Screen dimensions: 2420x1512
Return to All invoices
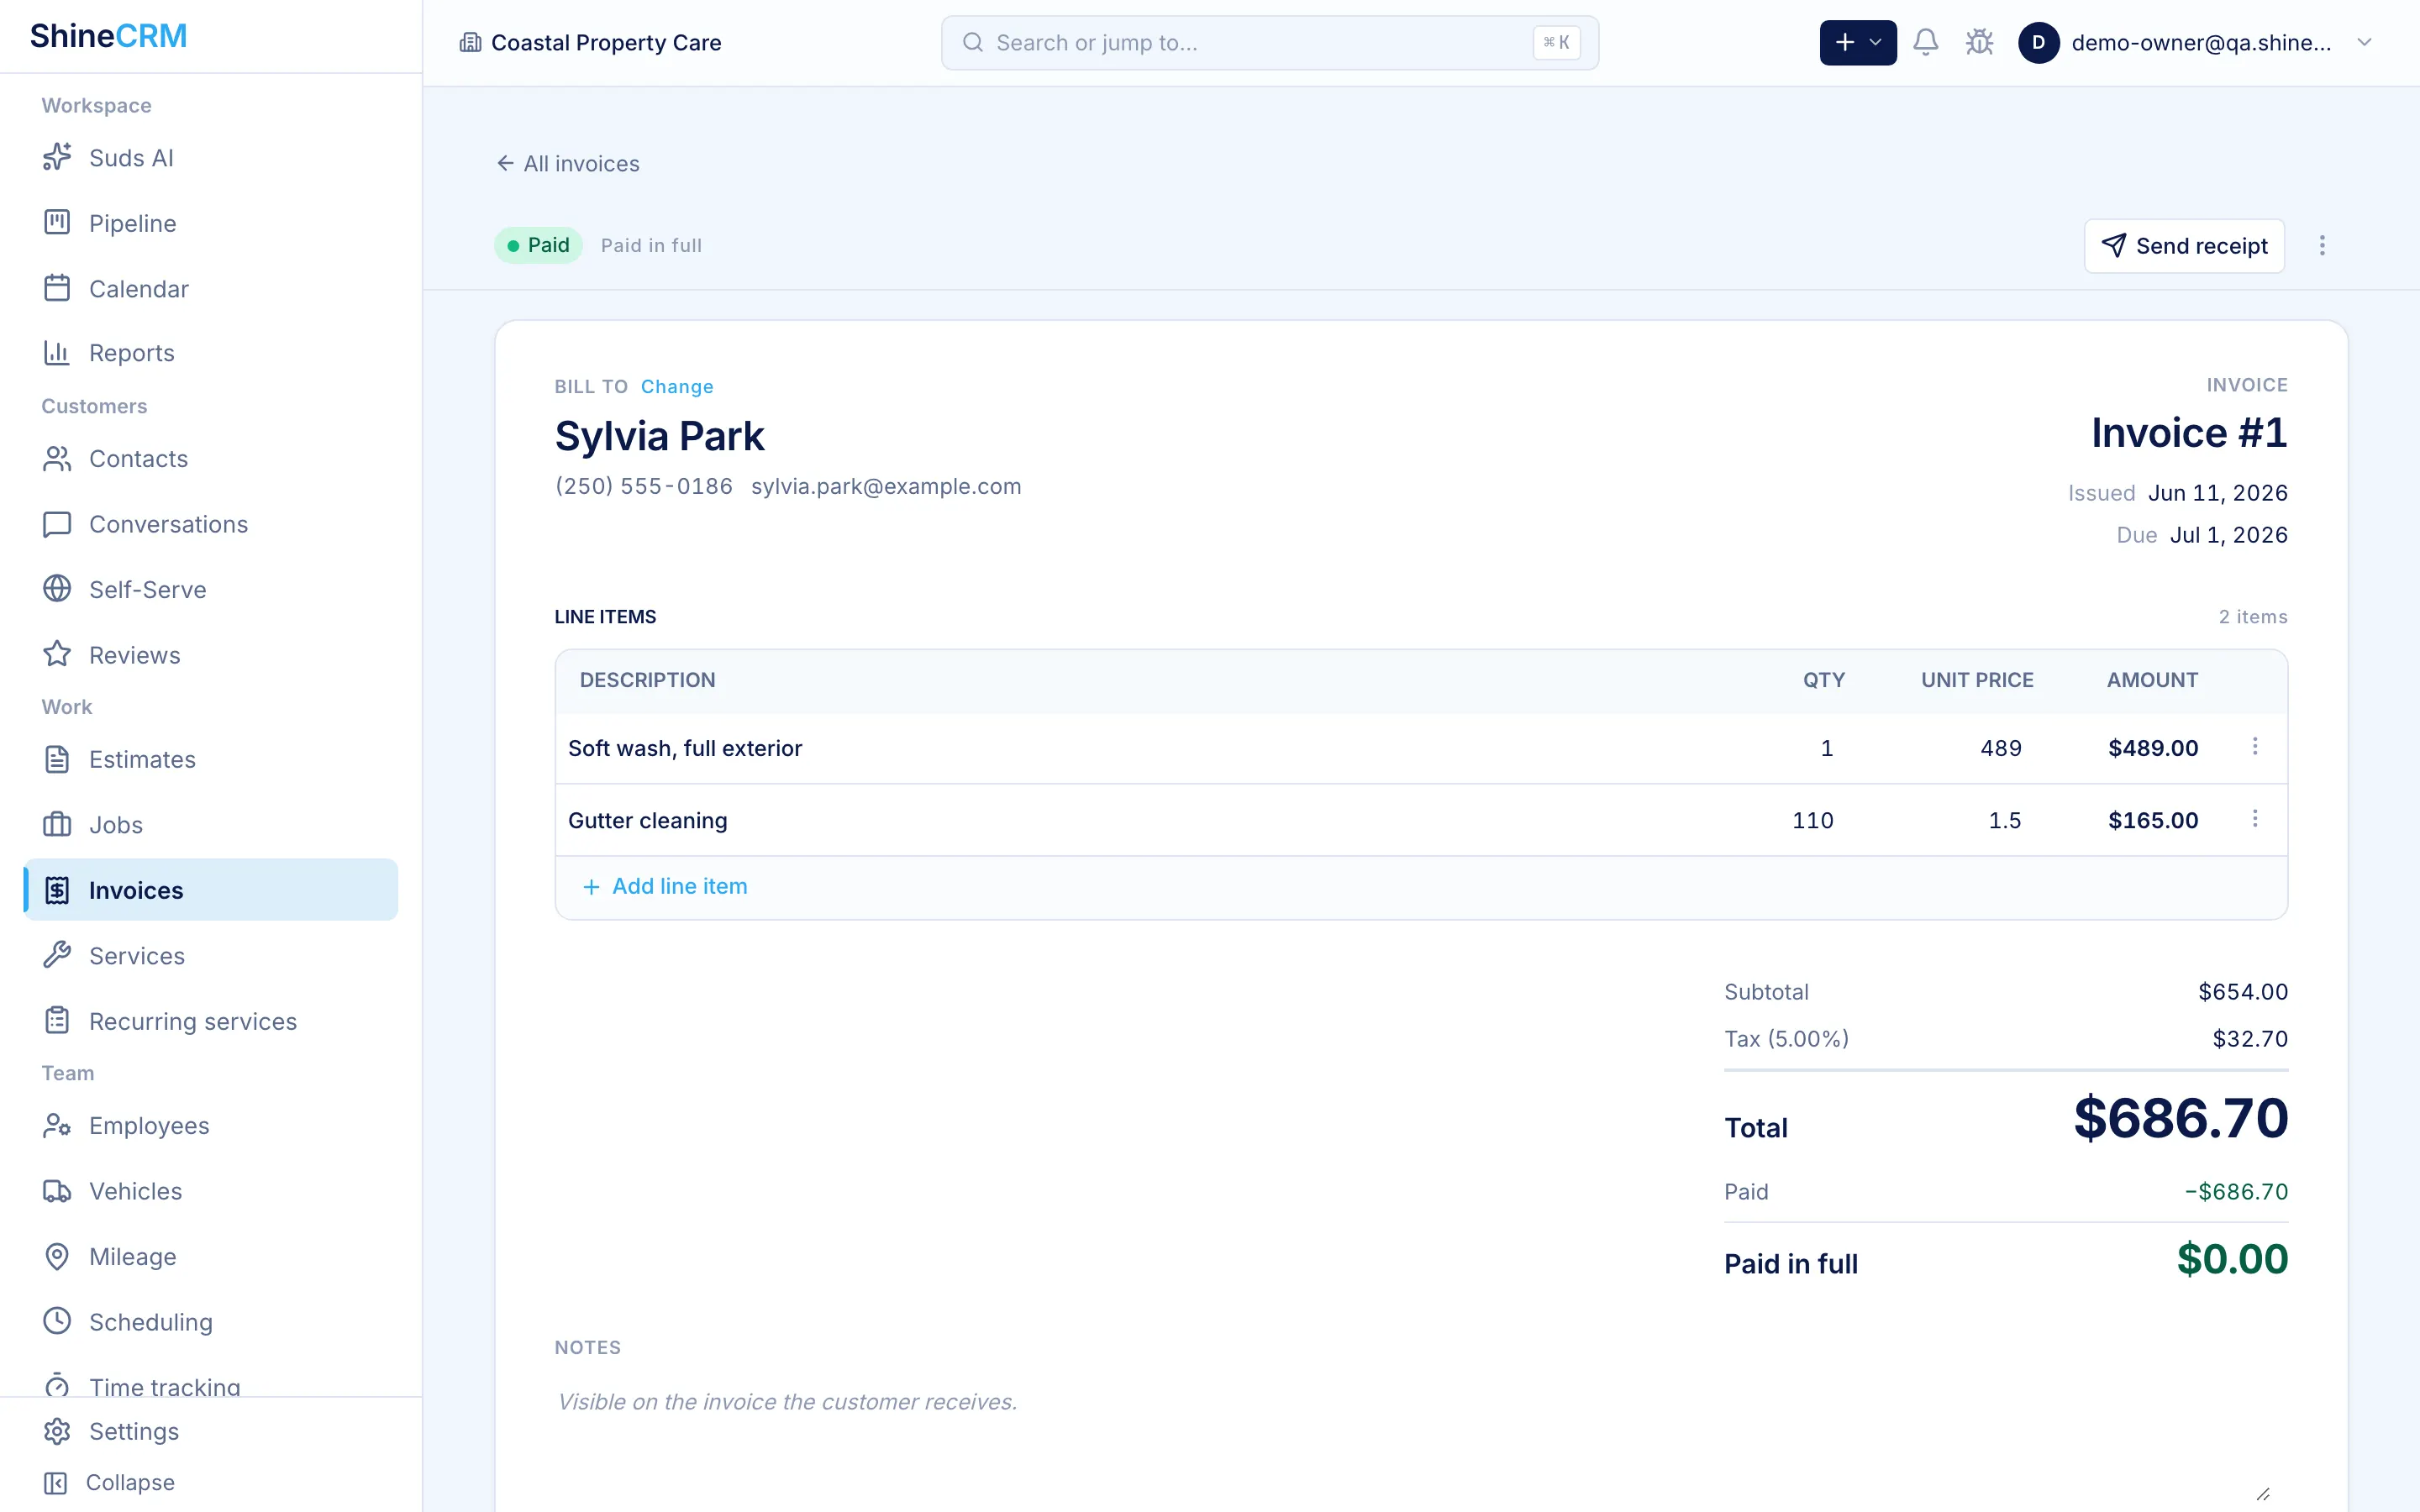[568, 163]
